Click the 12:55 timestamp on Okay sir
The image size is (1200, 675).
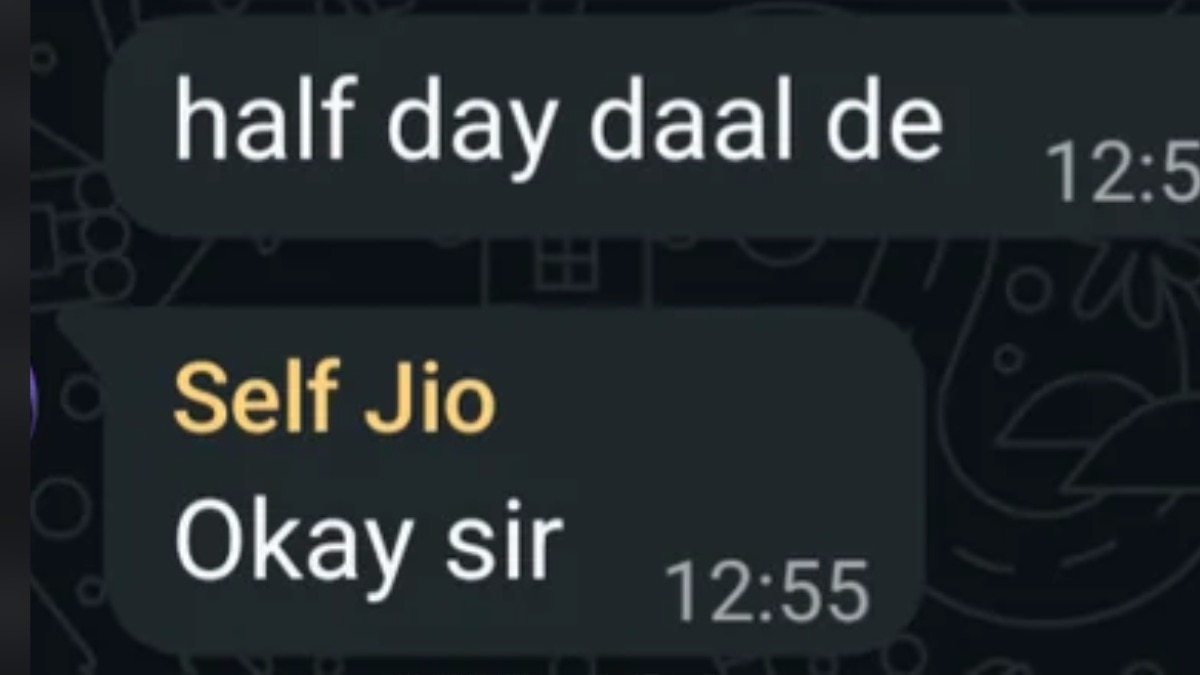click(x=767, y=592)
